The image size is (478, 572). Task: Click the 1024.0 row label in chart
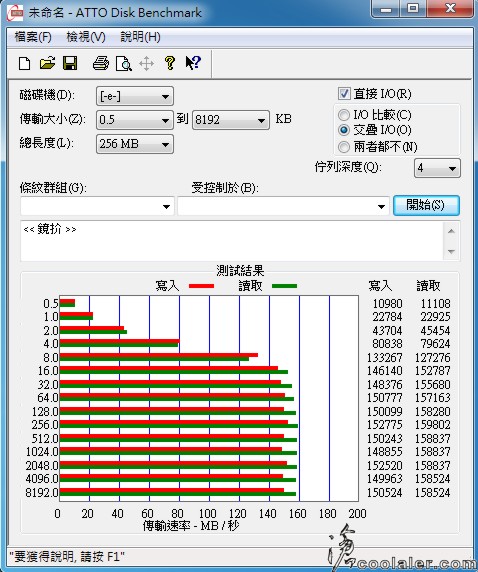[x=42, y=452]
